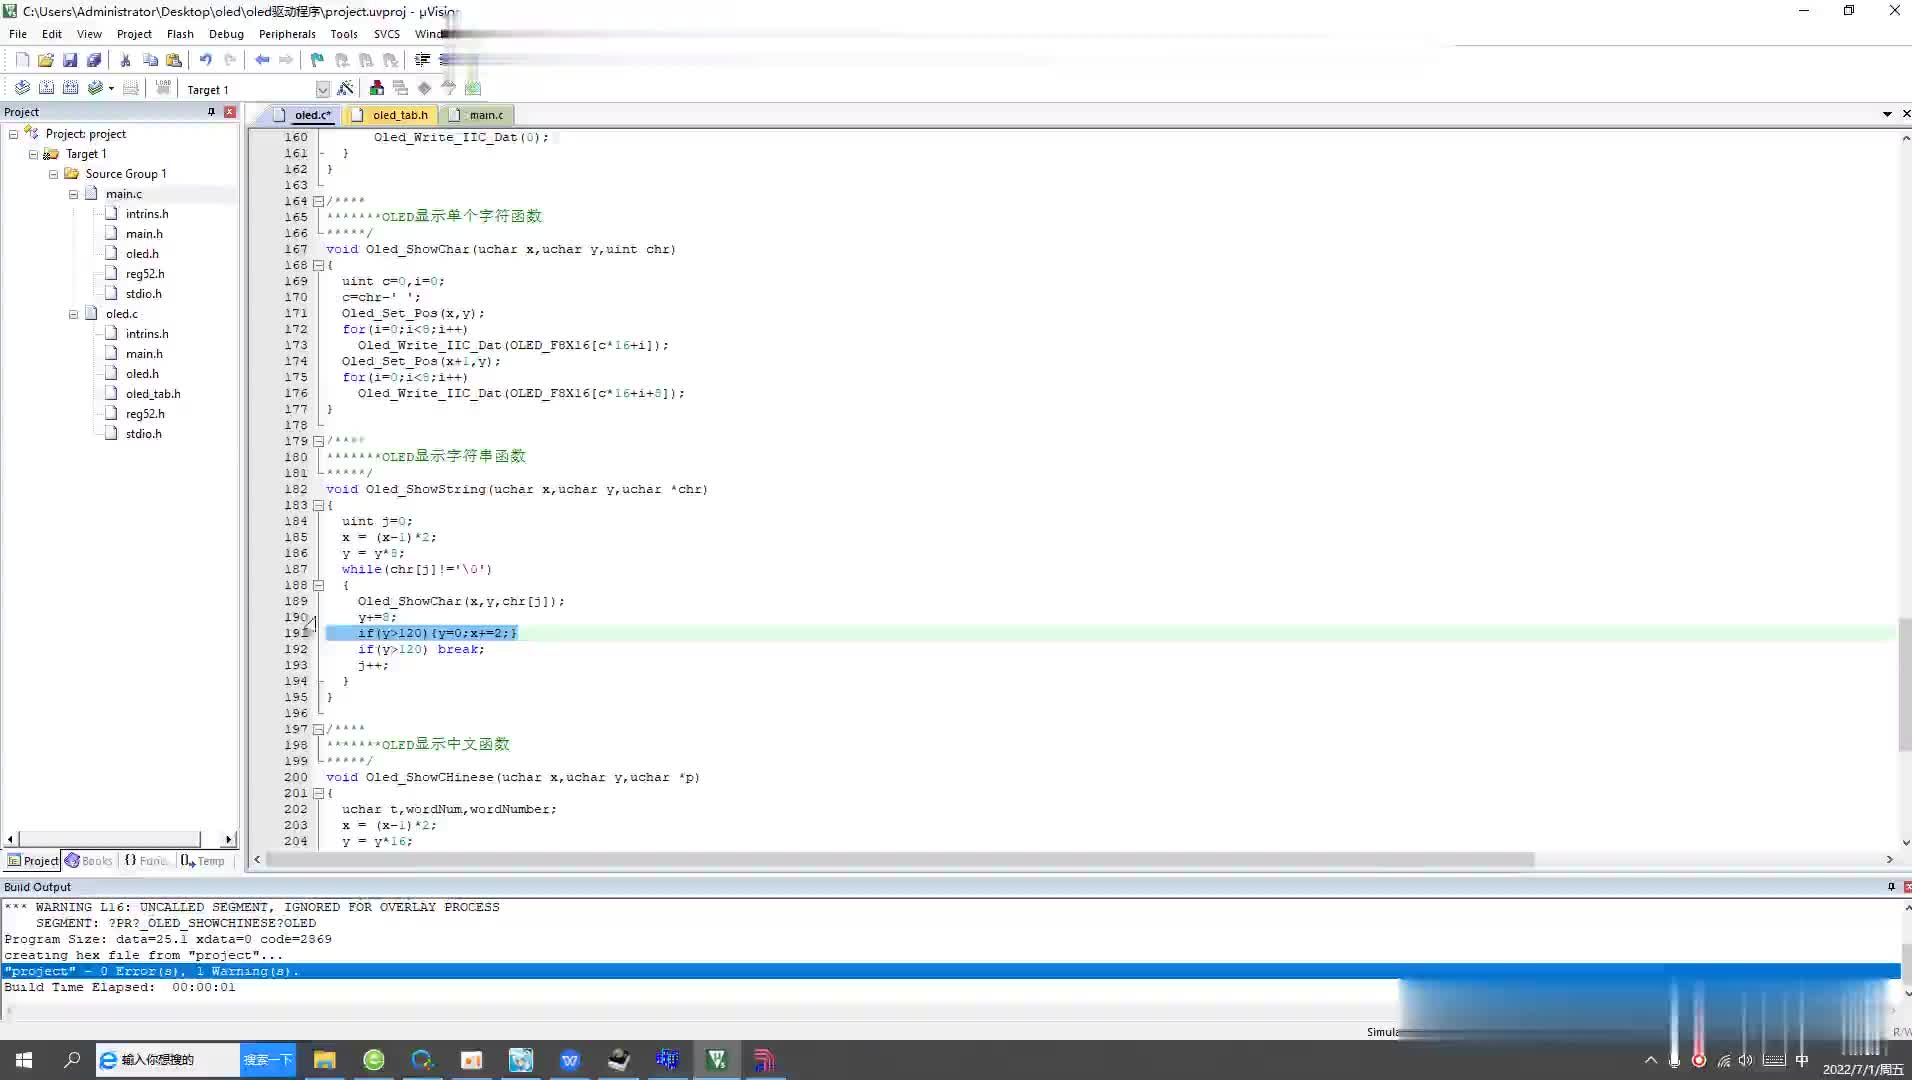Save the current file

pyautogui.click(x=70, y=60)
